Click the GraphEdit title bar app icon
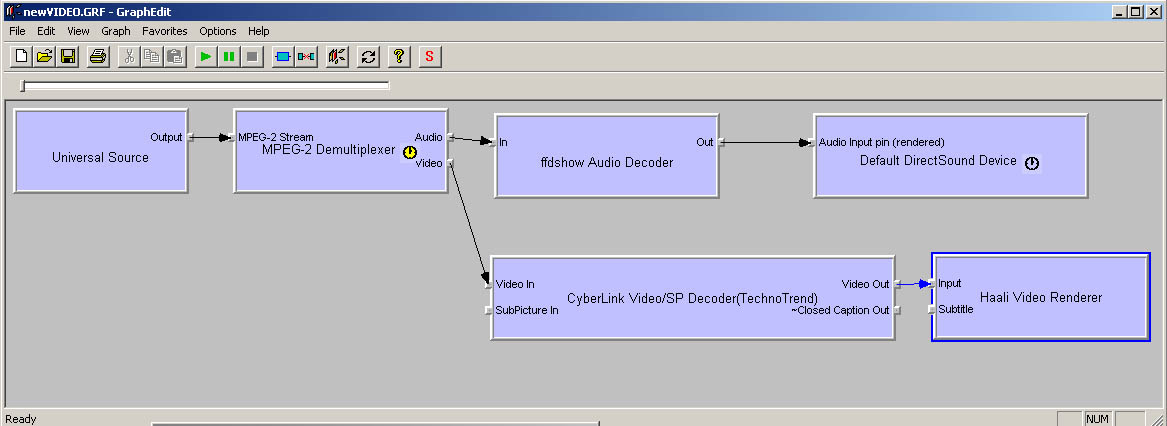Image resolution: width=1167 pixels, height=426 pixels. coord(13,11)
